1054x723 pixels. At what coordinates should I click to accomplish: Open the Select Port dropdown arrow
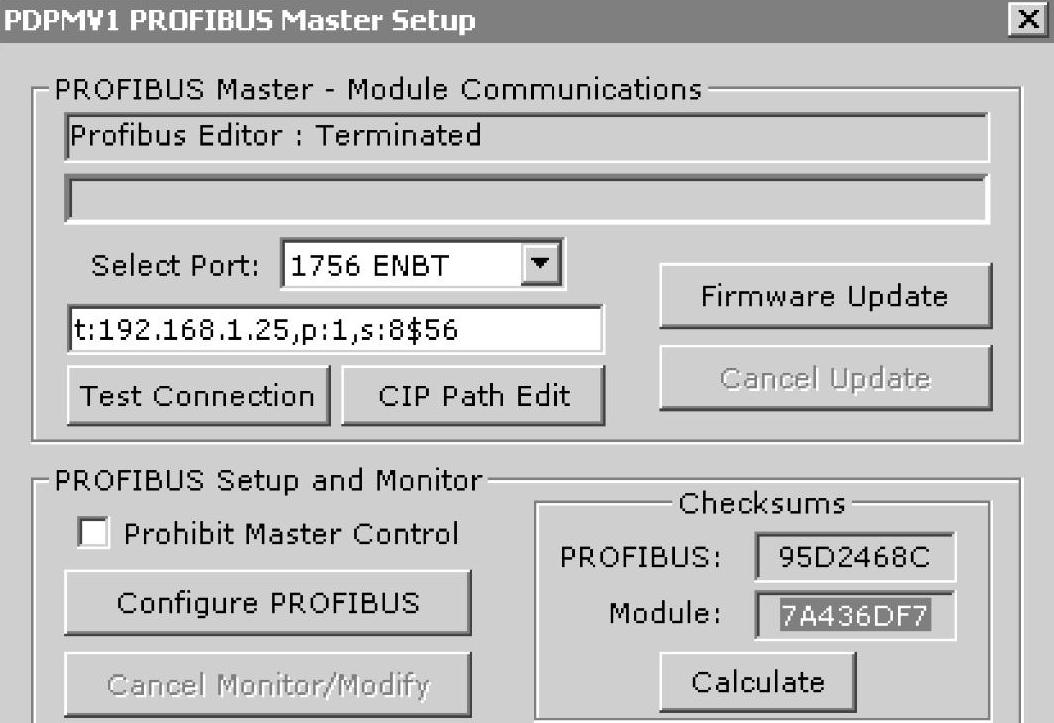click(541, 263)
